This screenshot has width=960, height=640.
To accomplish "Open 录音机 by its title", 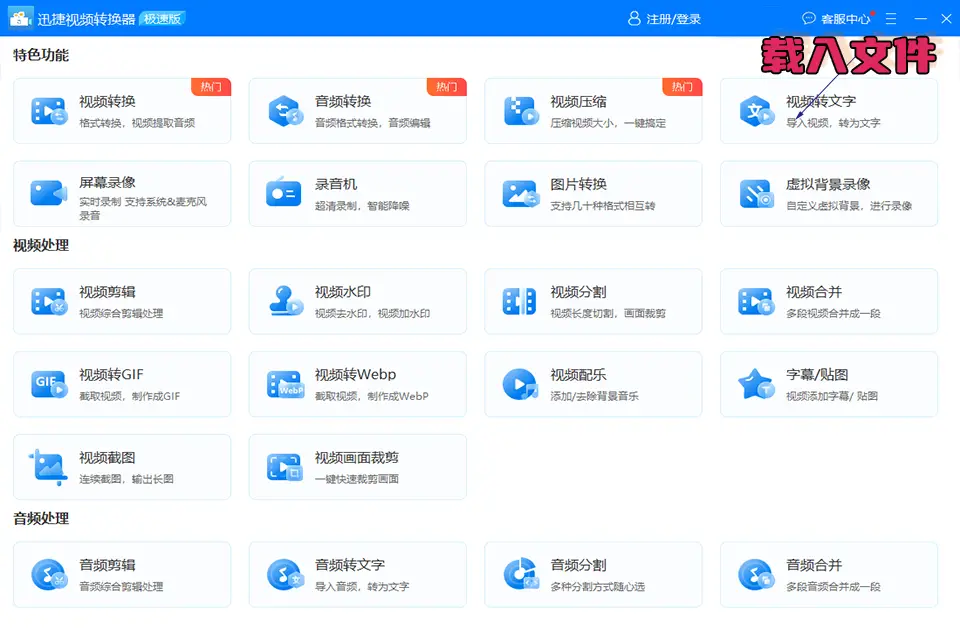I will [x=336, y=184].
